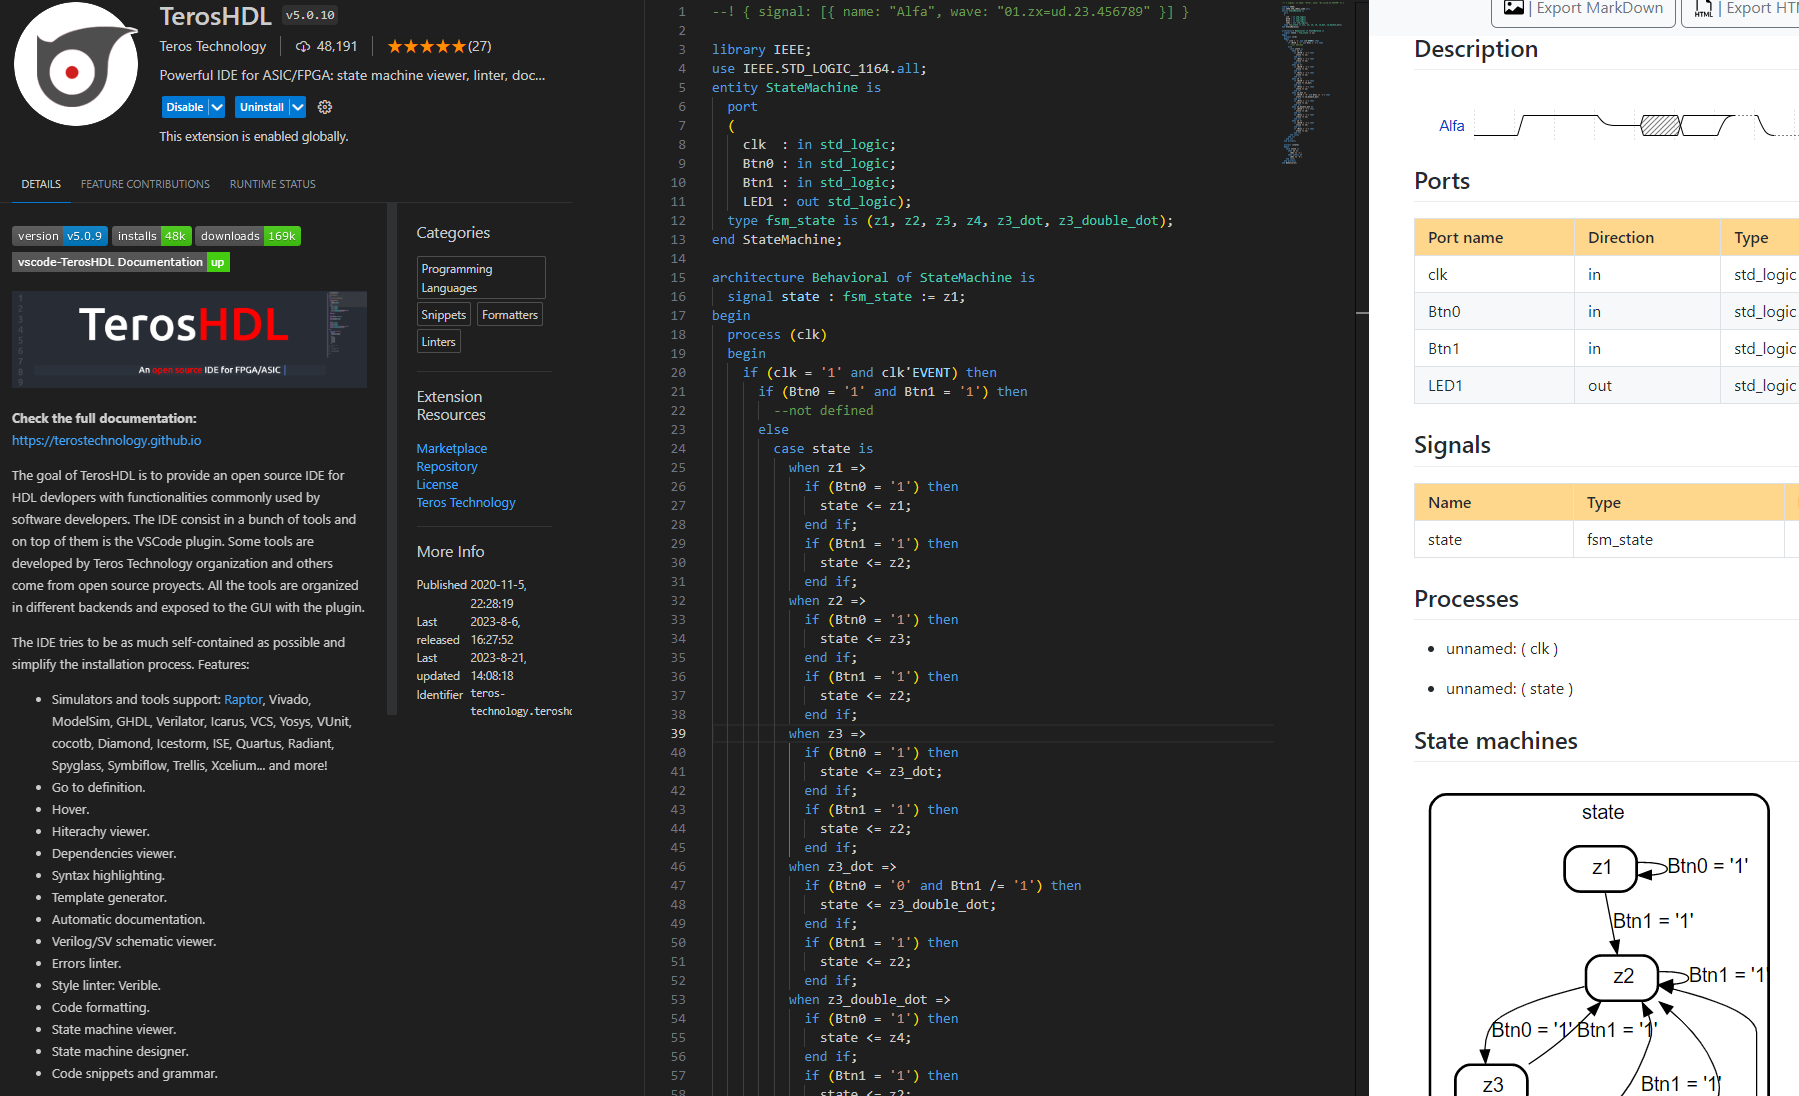Click the green 'up' badge next to documentation

(x=217, y=262)
